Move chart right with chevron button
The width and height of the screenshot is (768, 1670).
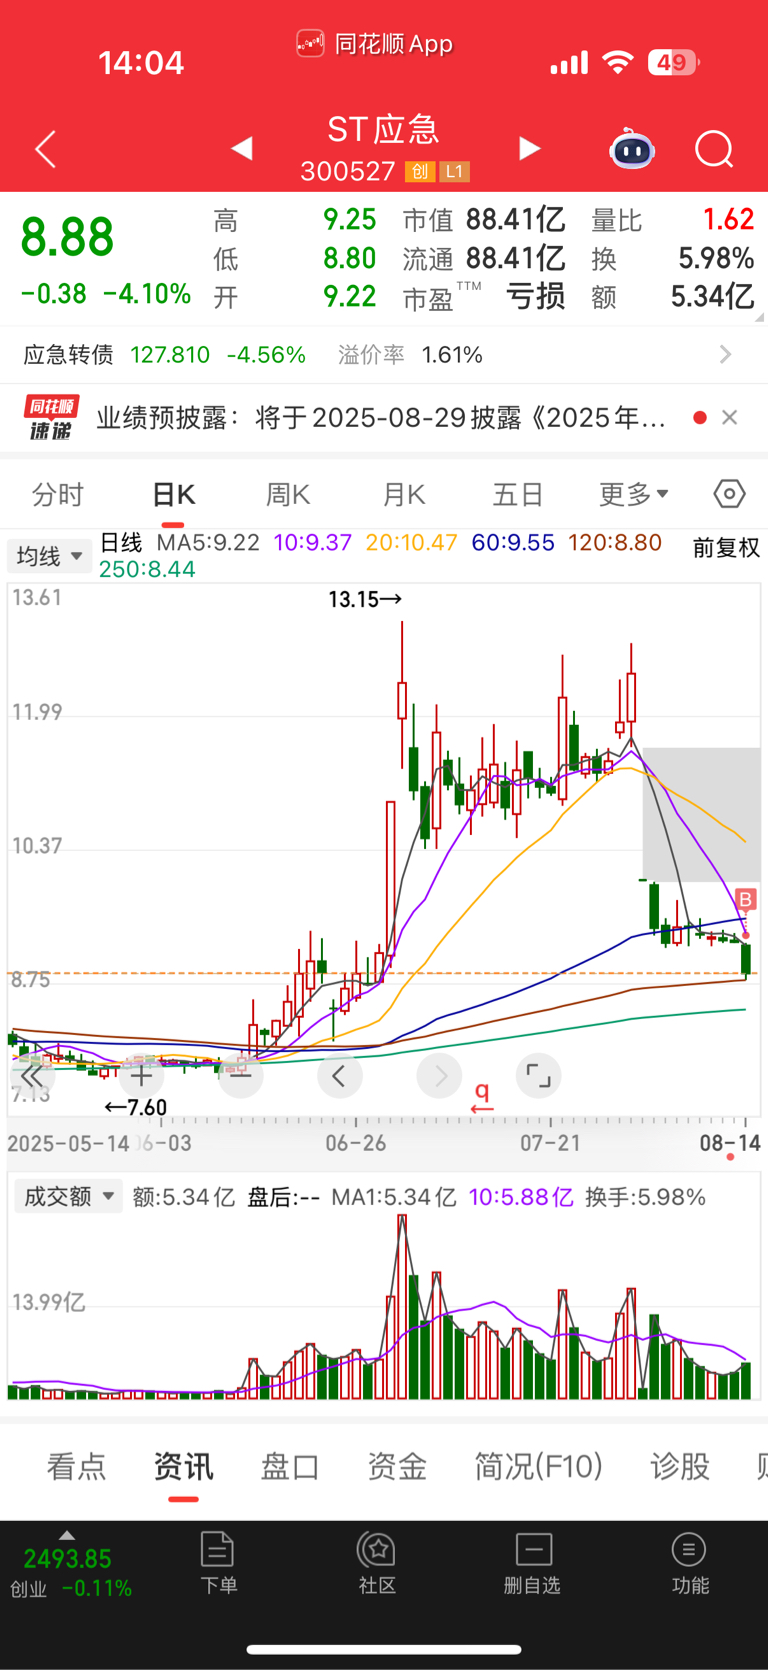click(439, 1076)
